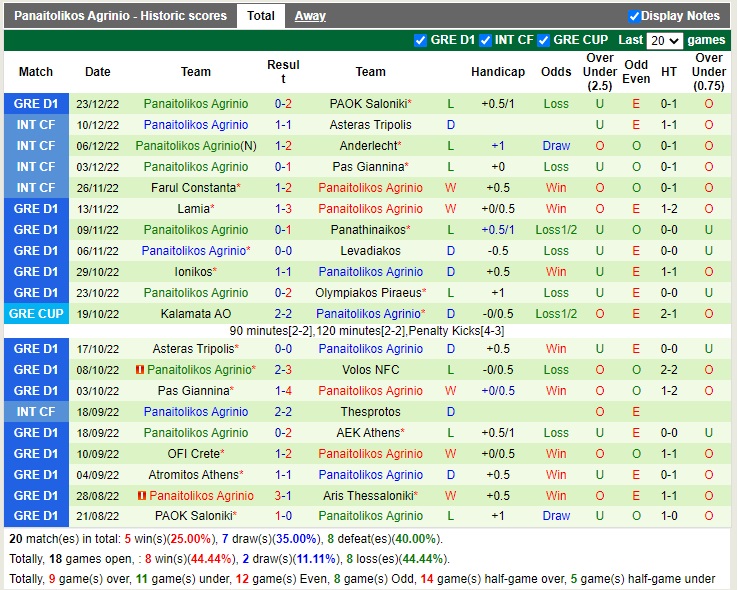
Task: Click the 20 match(es) in total summary line
Action: [x=226, y=539]
